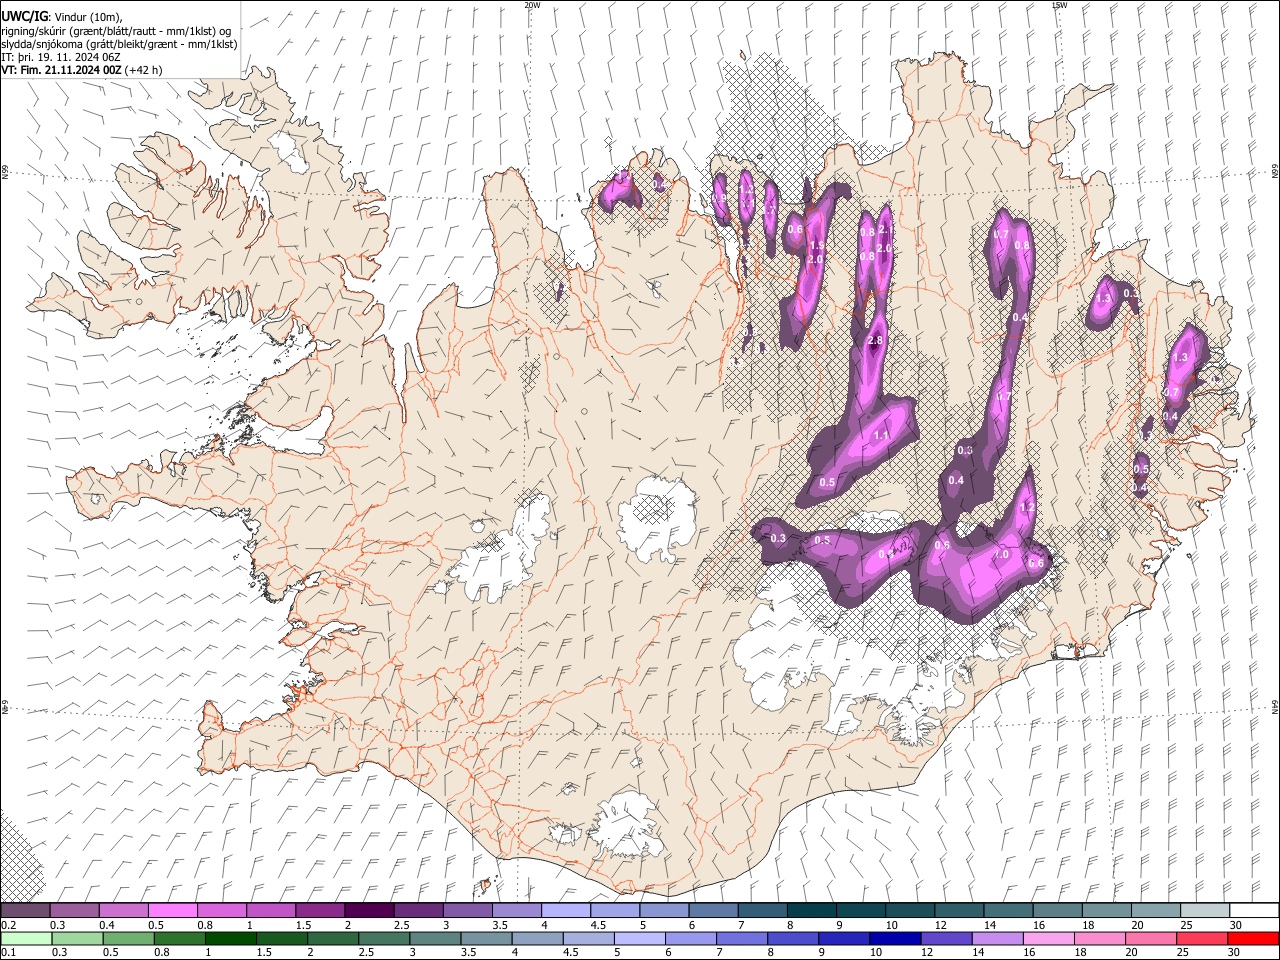
Task: Click the rain legend swatch between 0.8 and 1
Action: 180,939
